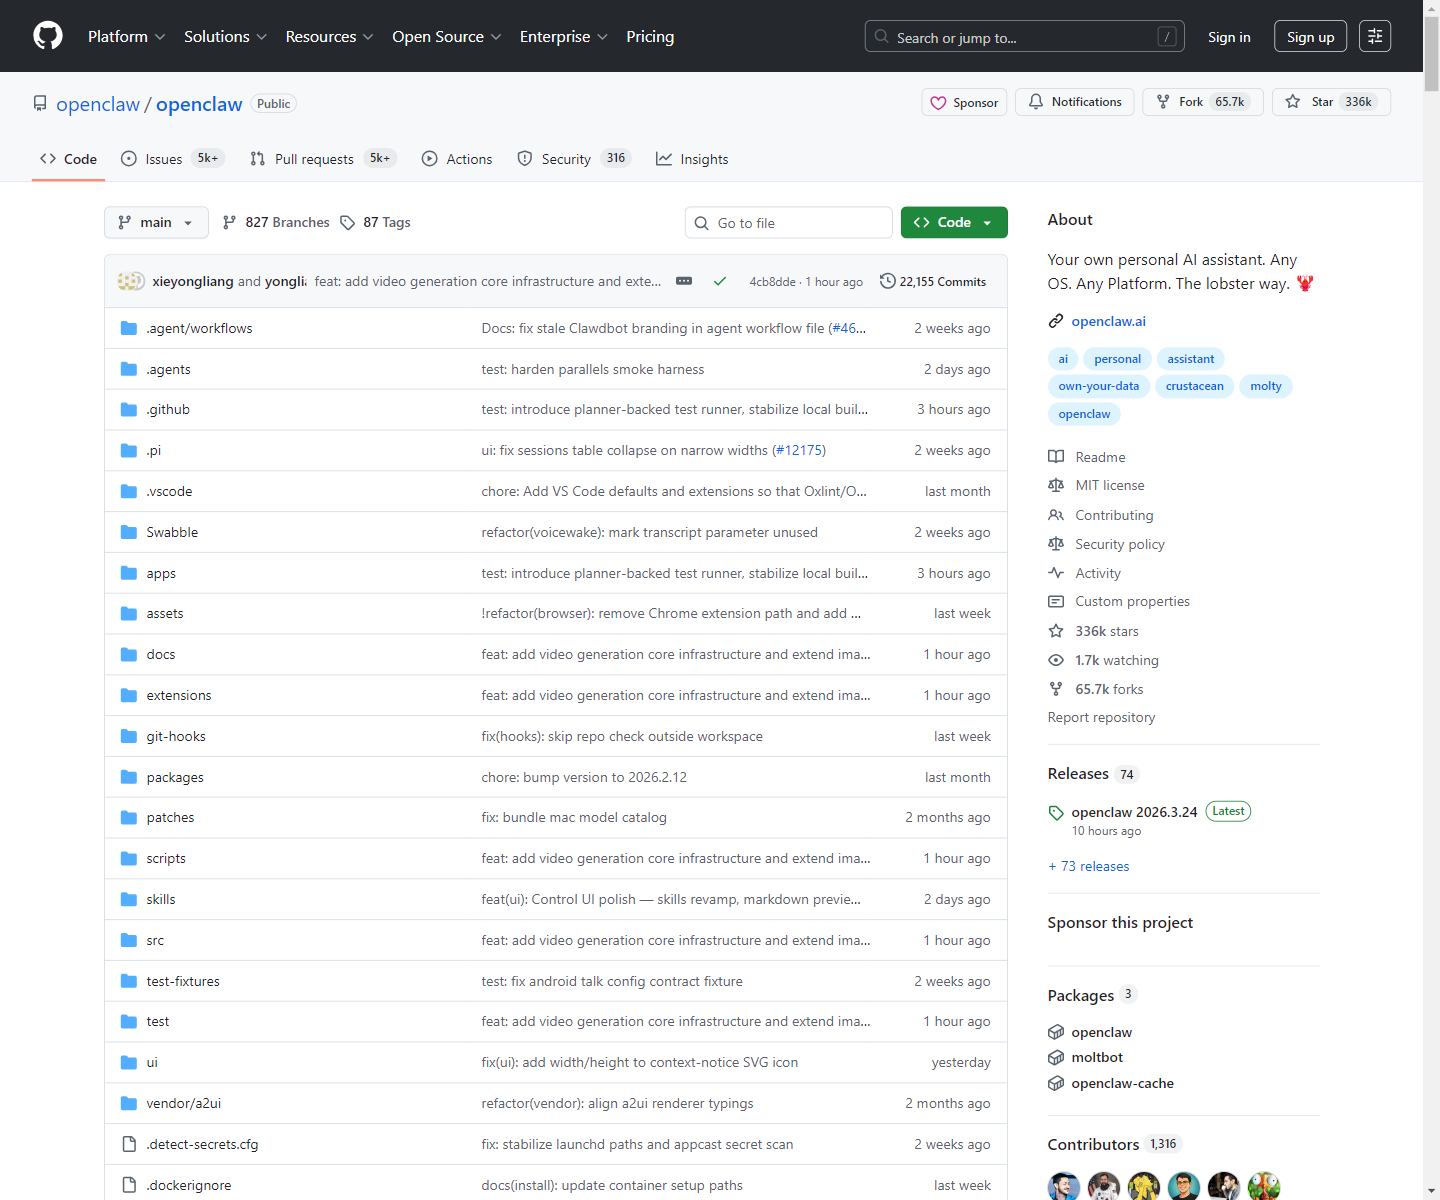Image resolution: width=1440 pixels, height=1200 pixels.
Task: Select the 'crustacean' topic tag
Action: pos(1194,386)
